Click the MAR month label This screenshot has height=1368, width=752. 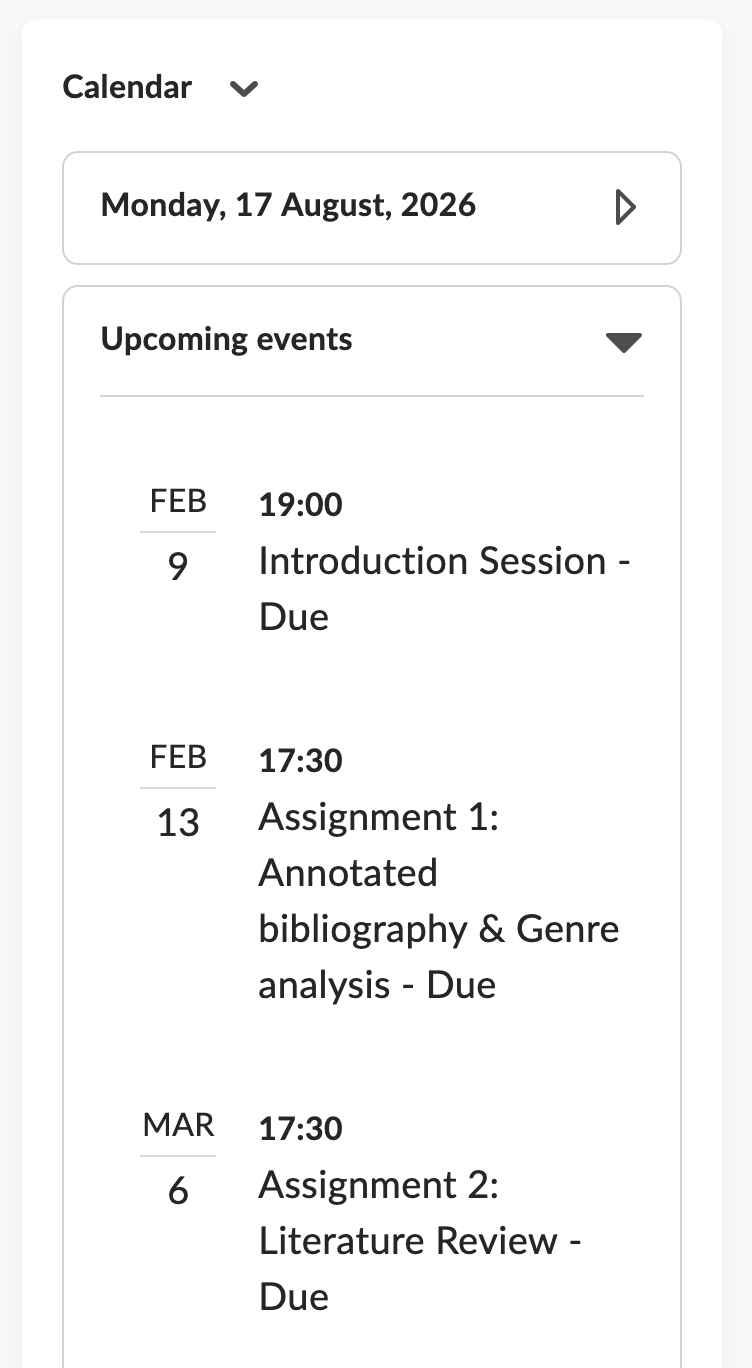[178, 1125]
